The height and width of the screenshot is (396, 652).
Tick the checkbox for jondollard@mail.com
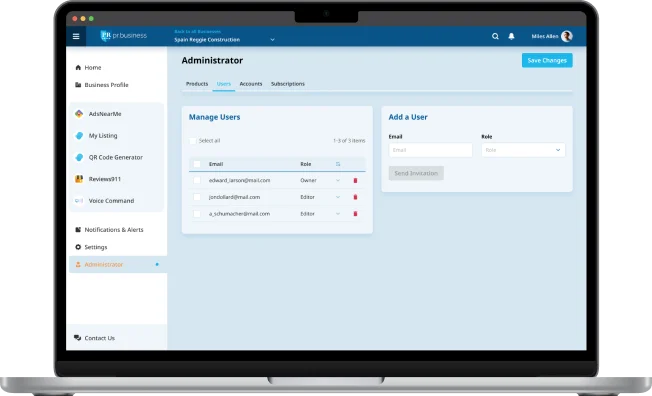coord(197,197)
